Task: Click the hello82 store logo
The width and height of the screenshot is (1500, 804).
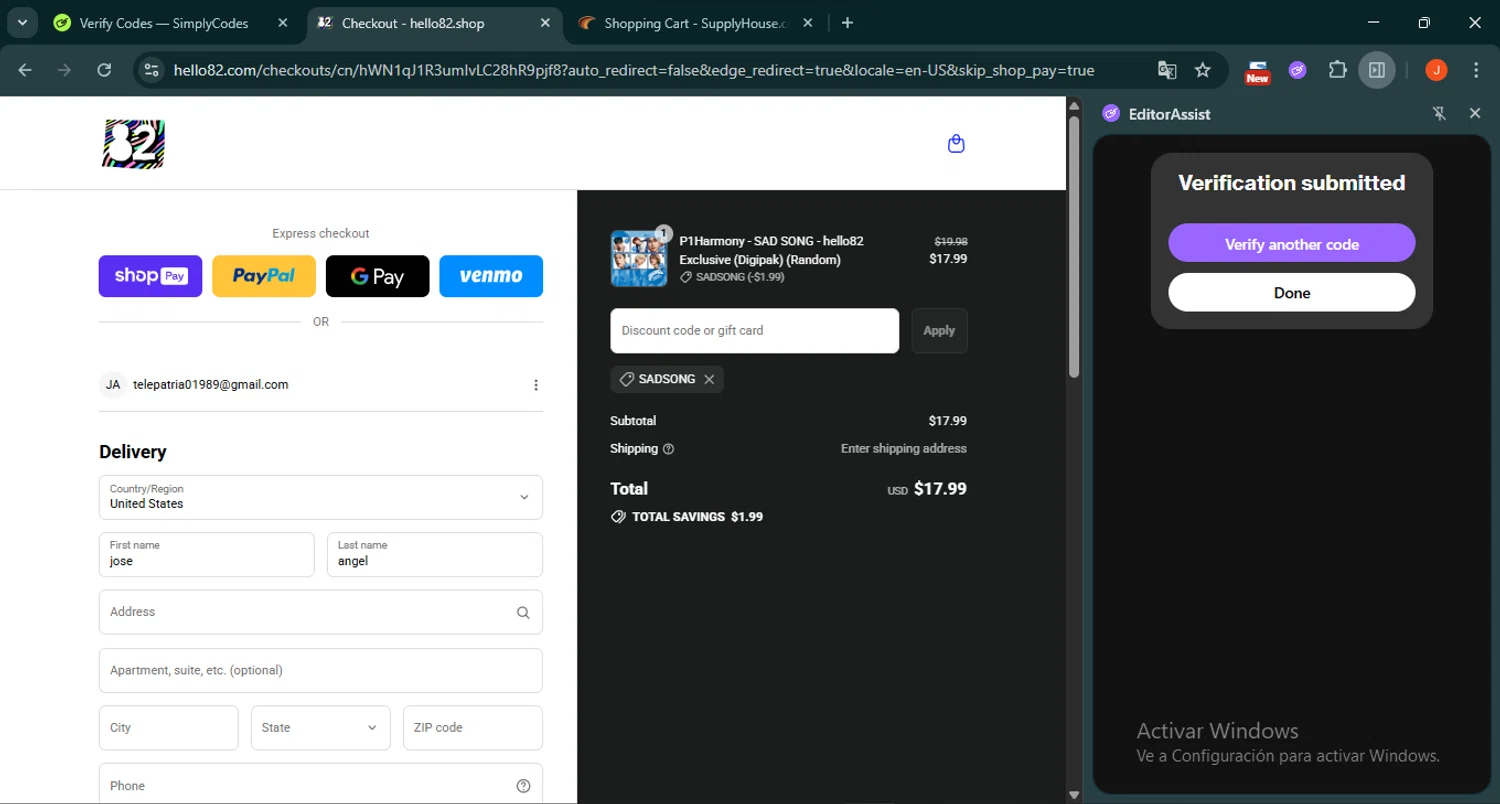Action: tap(133, 144)
